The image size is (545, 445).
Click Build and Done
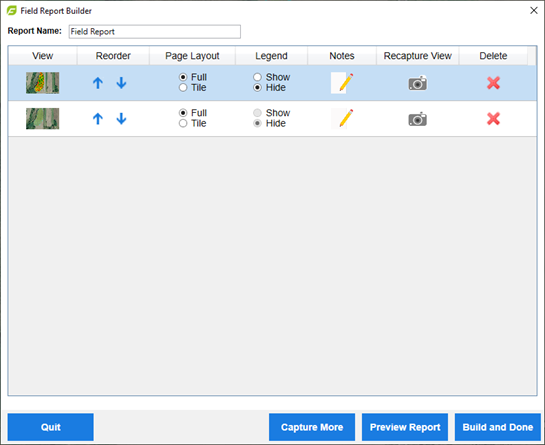498,427
